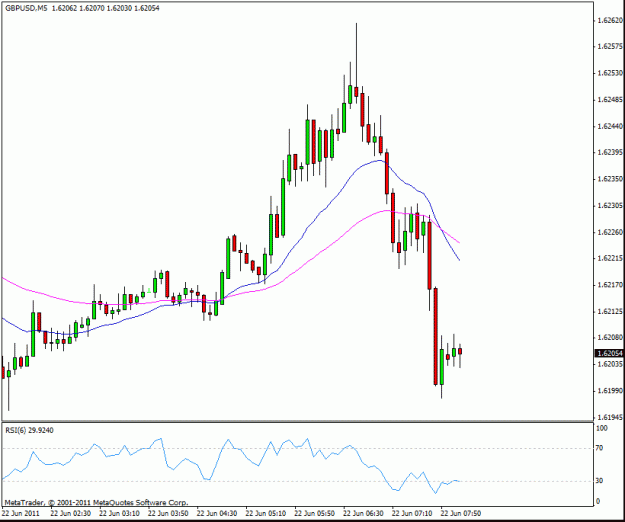This screenshot has width=625, height=522.
Task: Click the RSI scale value 0
Action: click(x=597, y=502)
